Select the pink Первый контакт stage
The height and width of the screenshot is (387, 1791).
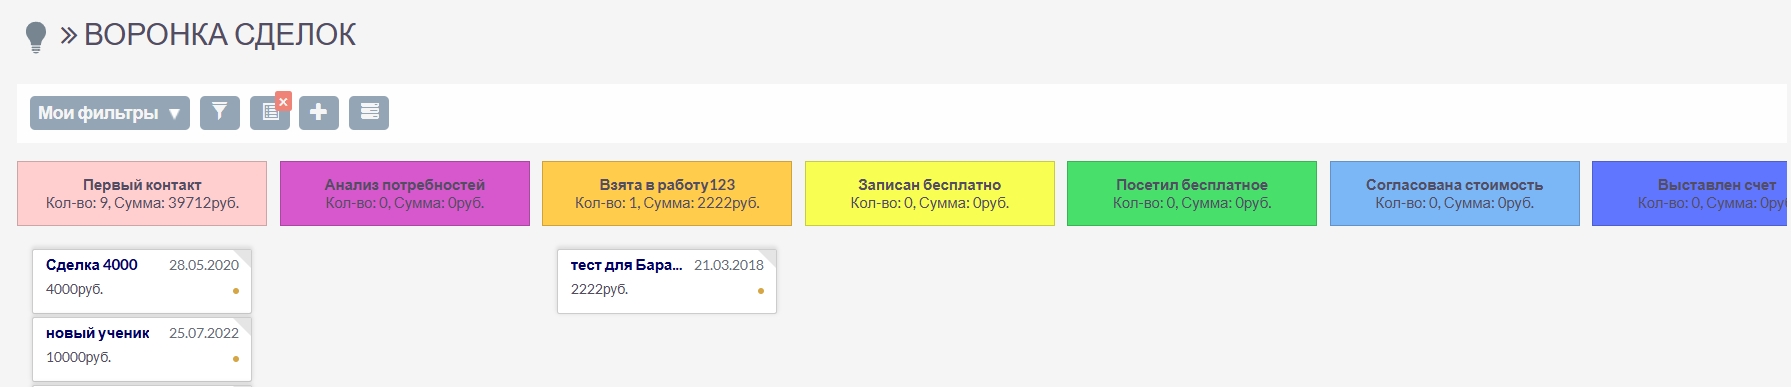click(x=142, y=193)
